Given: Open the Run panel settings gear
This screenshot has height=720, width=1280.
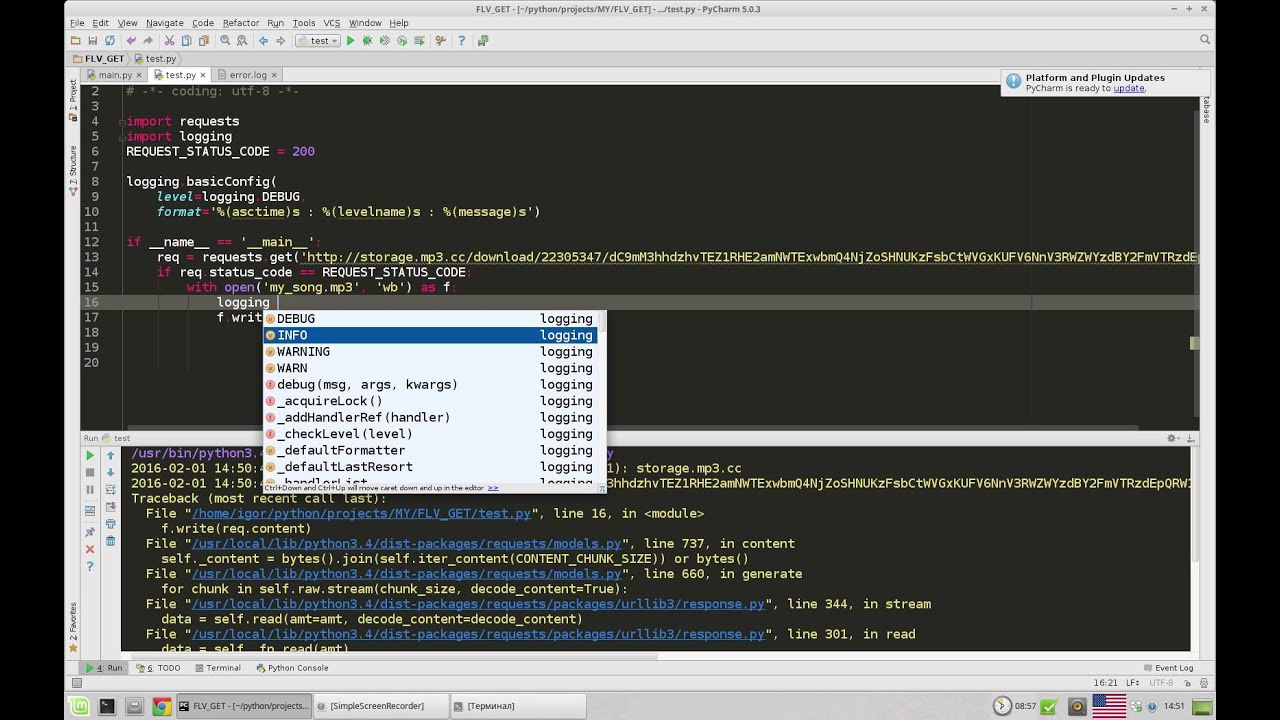Looking at the screenshot, I should pos(1171,438).
